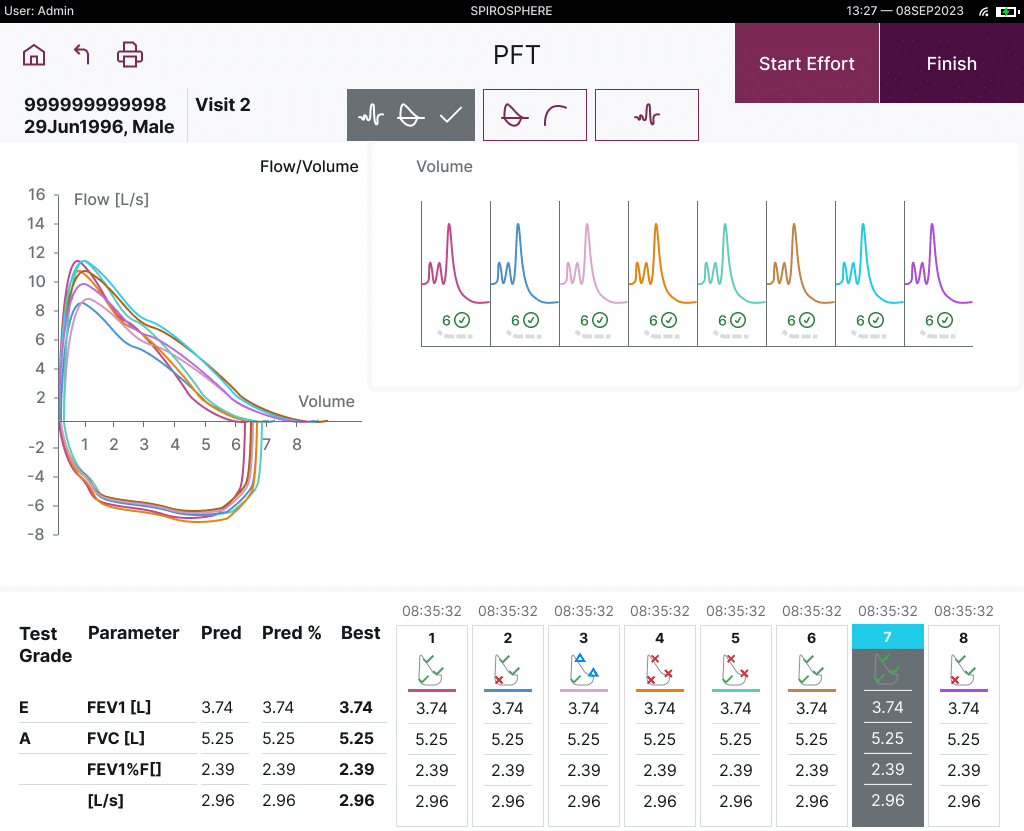Select the effort 6 results card
The image size is (1024, 831).
811,725
